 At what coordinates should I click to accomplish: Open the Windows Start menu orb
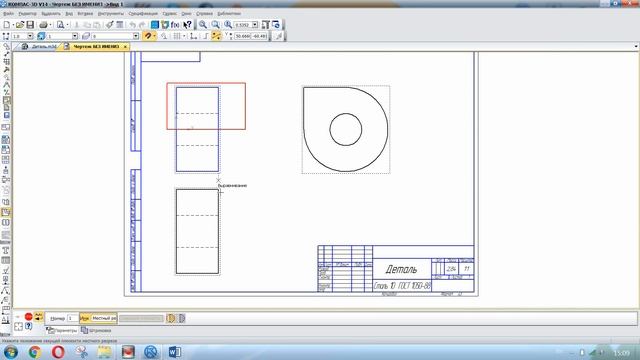click(10, 351)
